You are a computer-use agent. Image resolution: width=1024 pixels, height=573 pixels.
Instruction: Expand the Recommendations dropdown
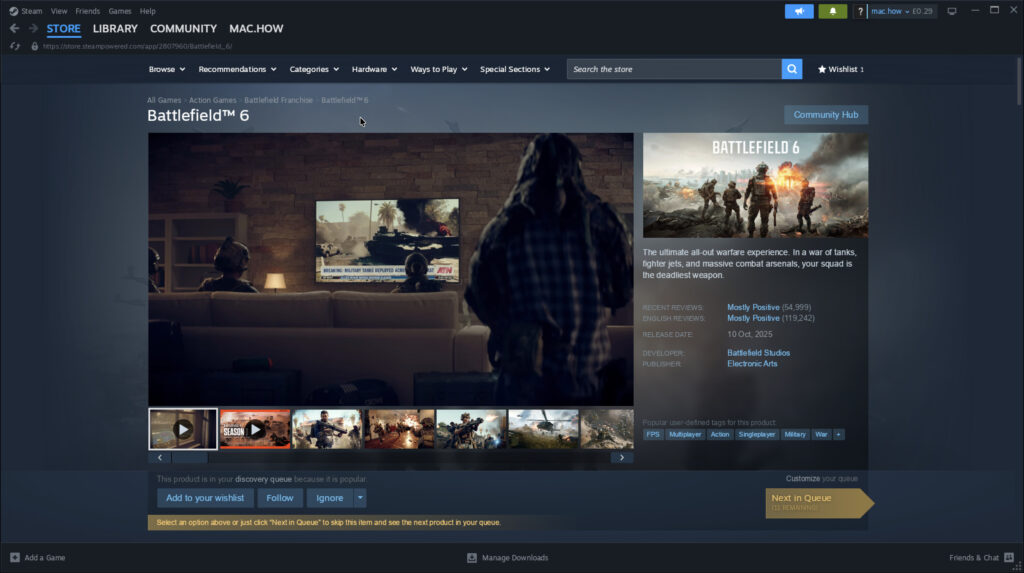[x=237, y=69]
